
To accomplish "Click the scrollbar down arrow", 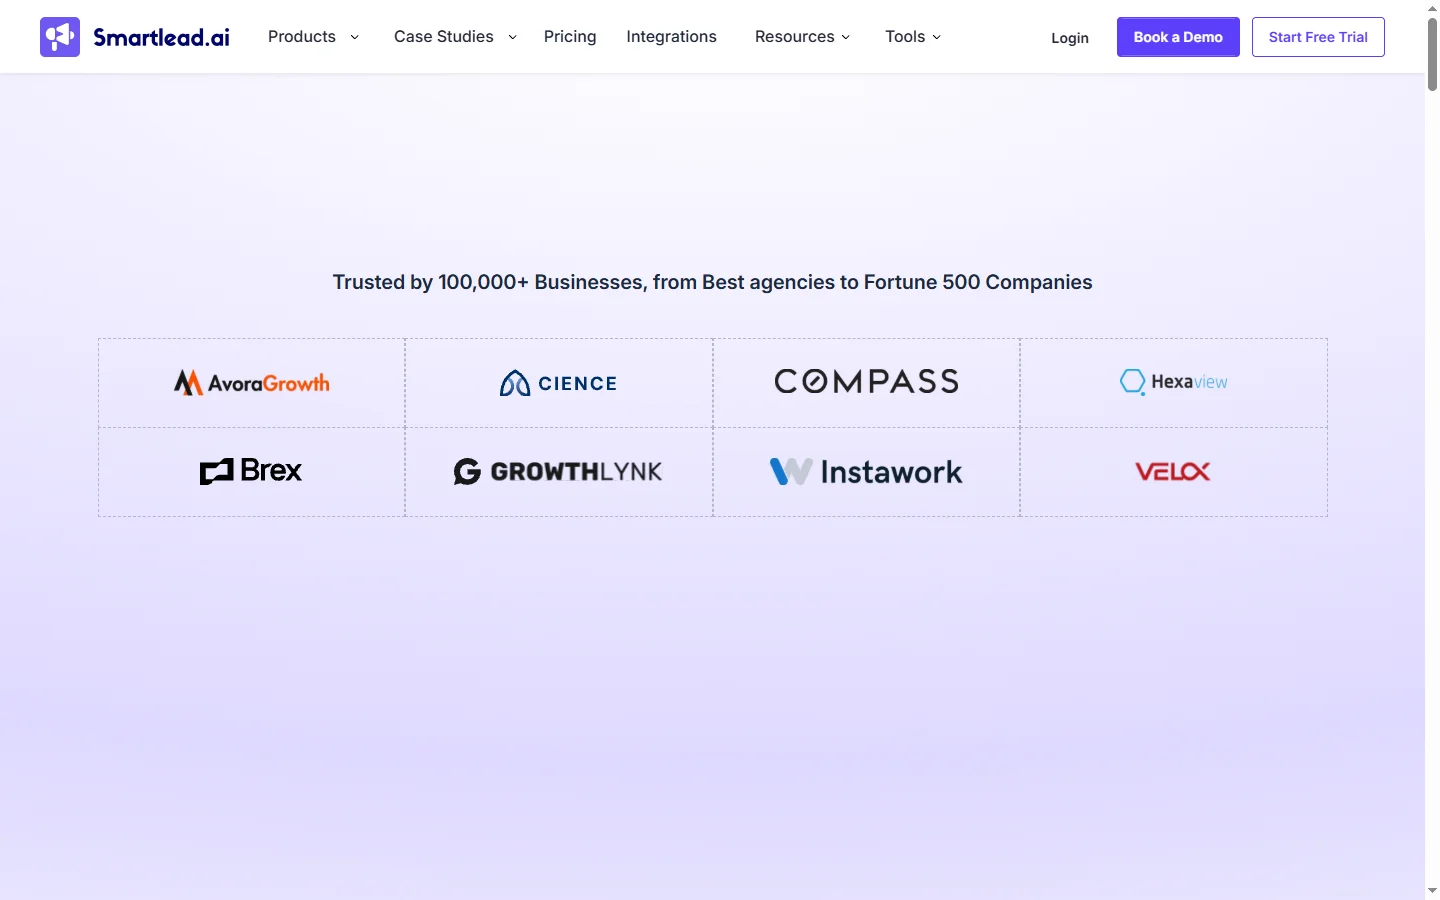I will click(1432, 891).
